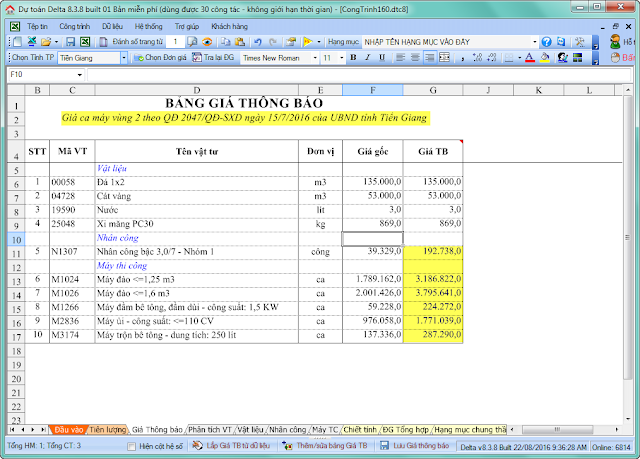This screenshot has width=640, height=459.
Task: Click the column G header
Action: (433, 90)
